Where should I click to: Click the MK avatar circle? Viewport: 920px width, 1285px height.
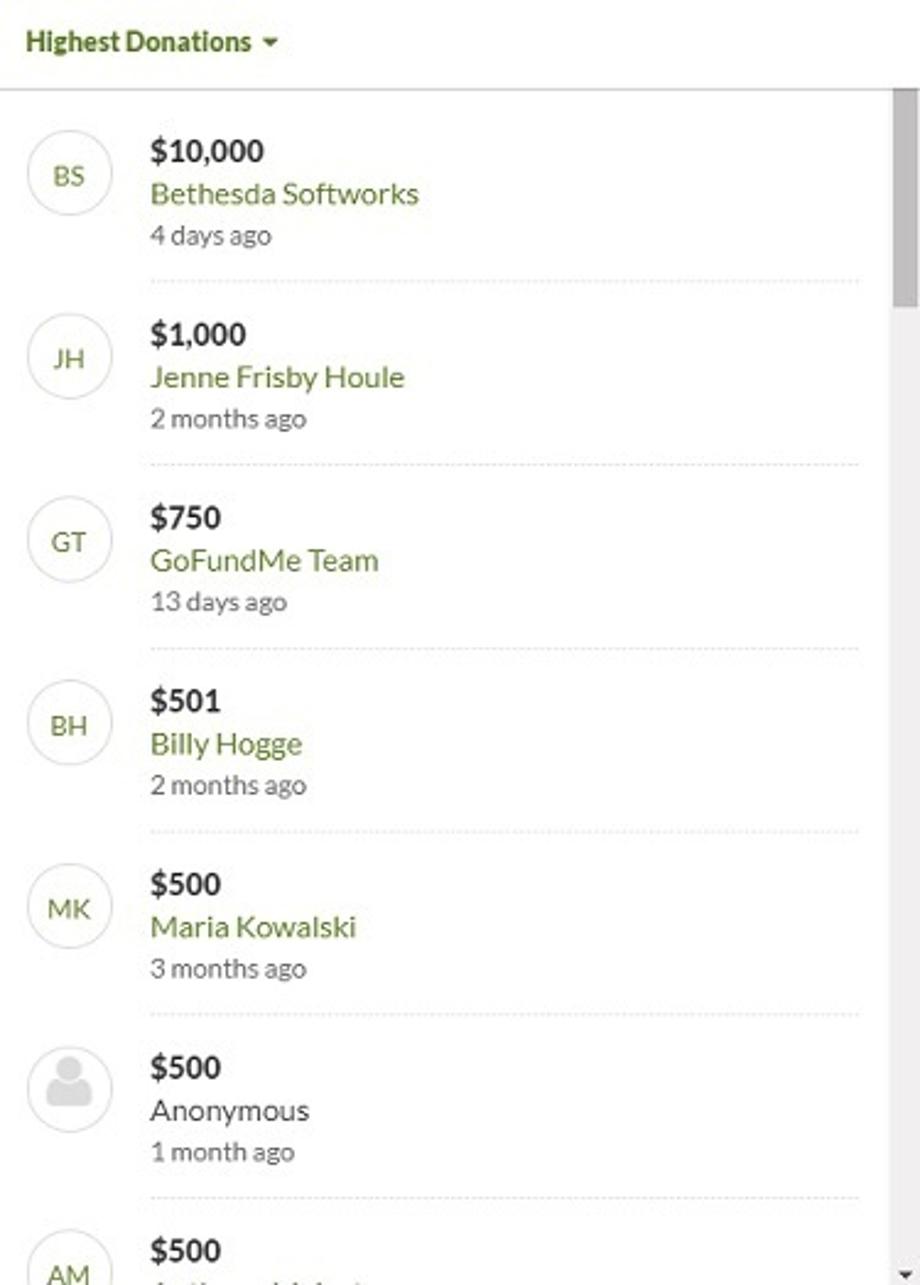pyautogui.click(x=69, y=909)
